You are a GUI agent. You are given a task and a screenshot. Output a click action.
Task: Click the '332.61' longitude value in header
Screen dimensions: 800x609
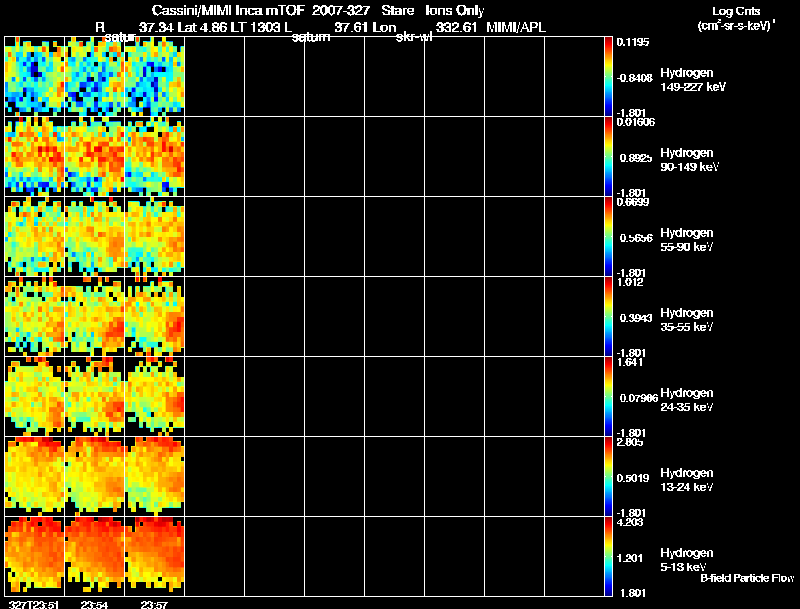pyautogui.click(x=456, y=27)
